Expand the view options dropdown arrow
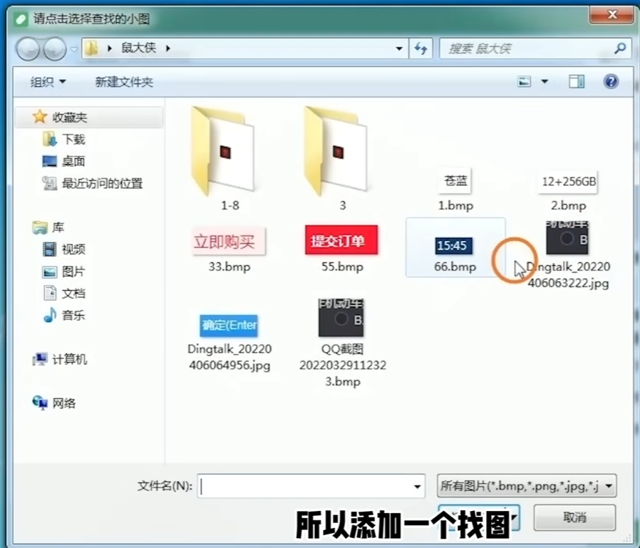640x548 pixels. tap(544, 81)
